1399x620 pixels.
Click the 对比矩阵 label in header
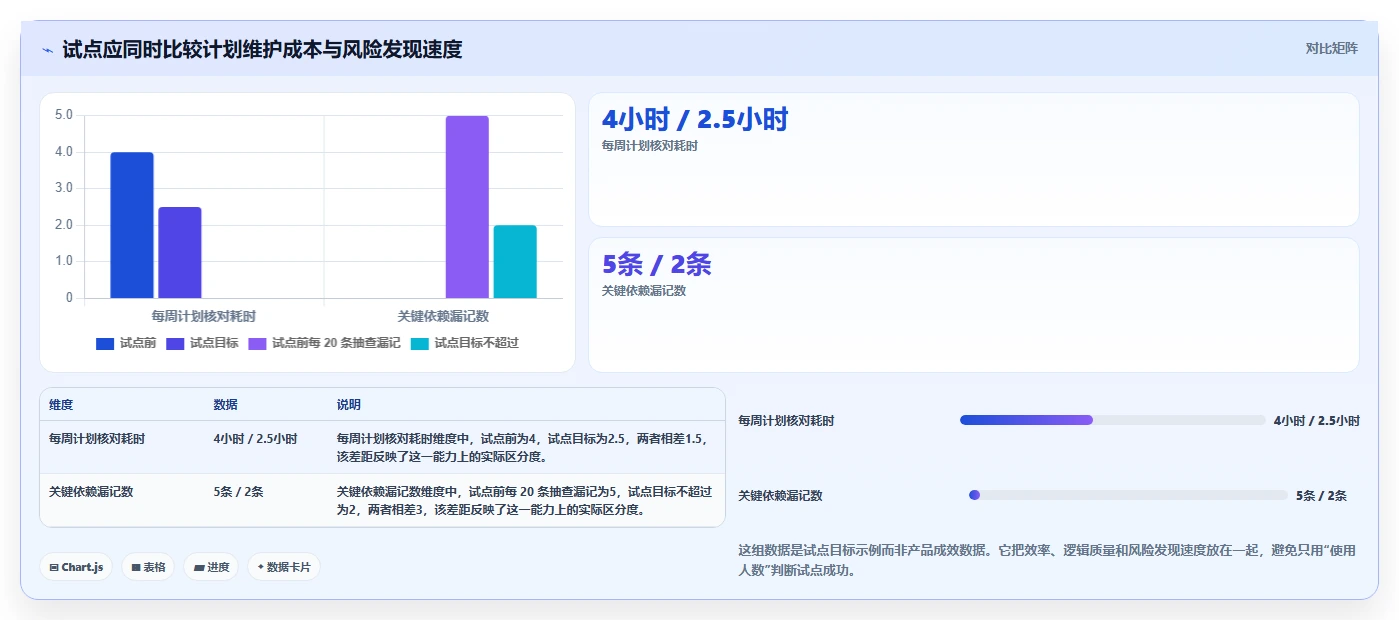(x=1331, y=48)
